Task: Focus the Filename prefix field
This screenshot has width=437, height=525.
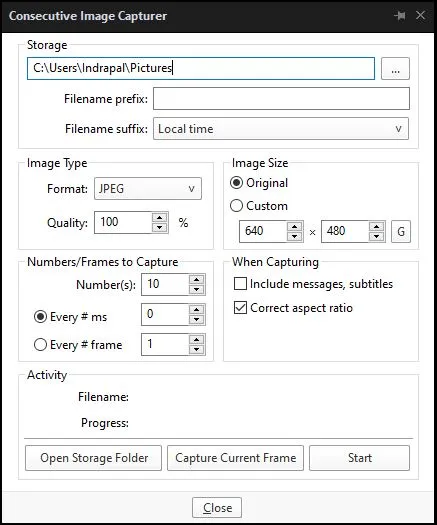Action: [281, 98]
